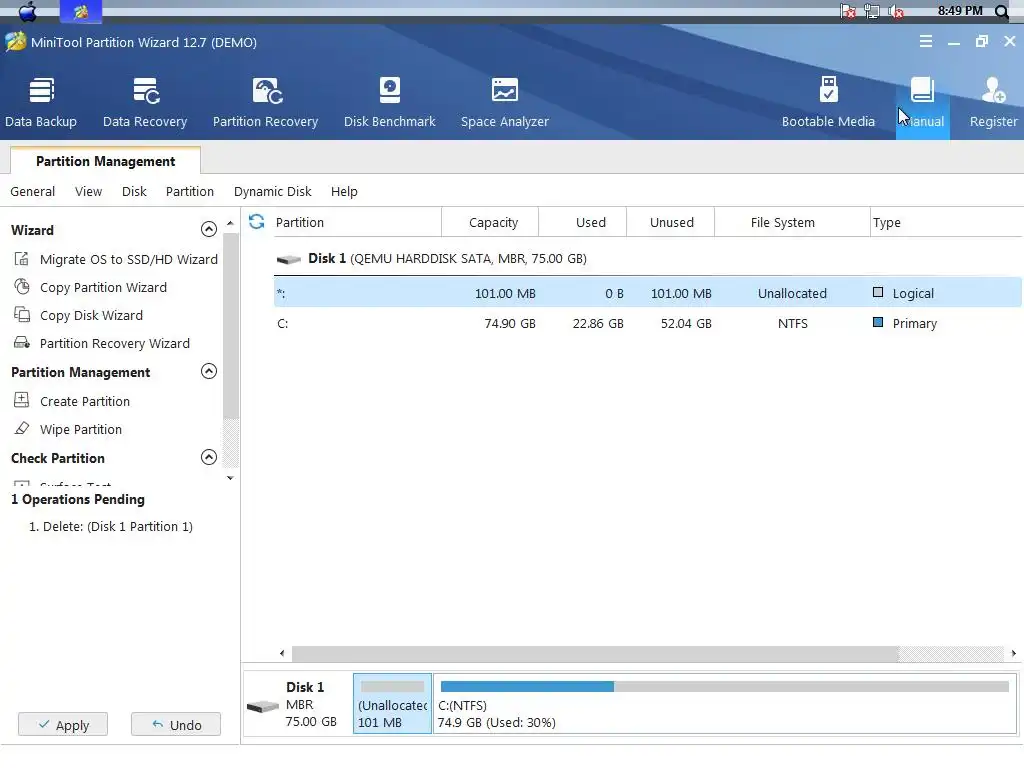Image resolution: width=1024 pixels, height=768 pixels.
Task: Apply pending operations
Action: click(63, 724)
